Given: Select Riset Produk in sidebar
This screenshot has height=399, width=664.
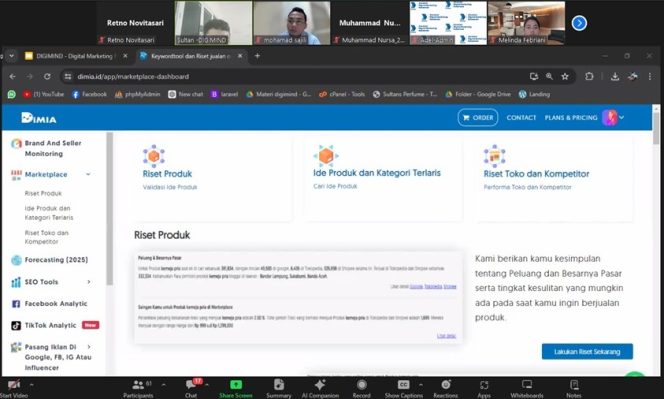Looking at the screenshot, I should click(x=43, y=194).
